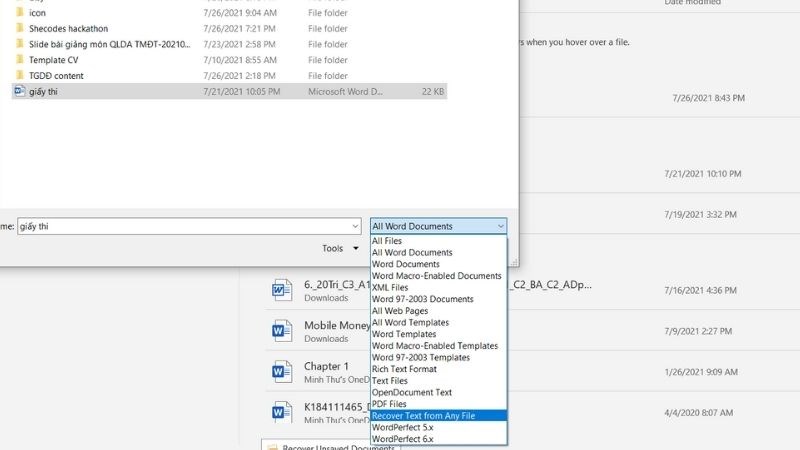Click the Shecodes hackathon folder icon

click(19, 29)
